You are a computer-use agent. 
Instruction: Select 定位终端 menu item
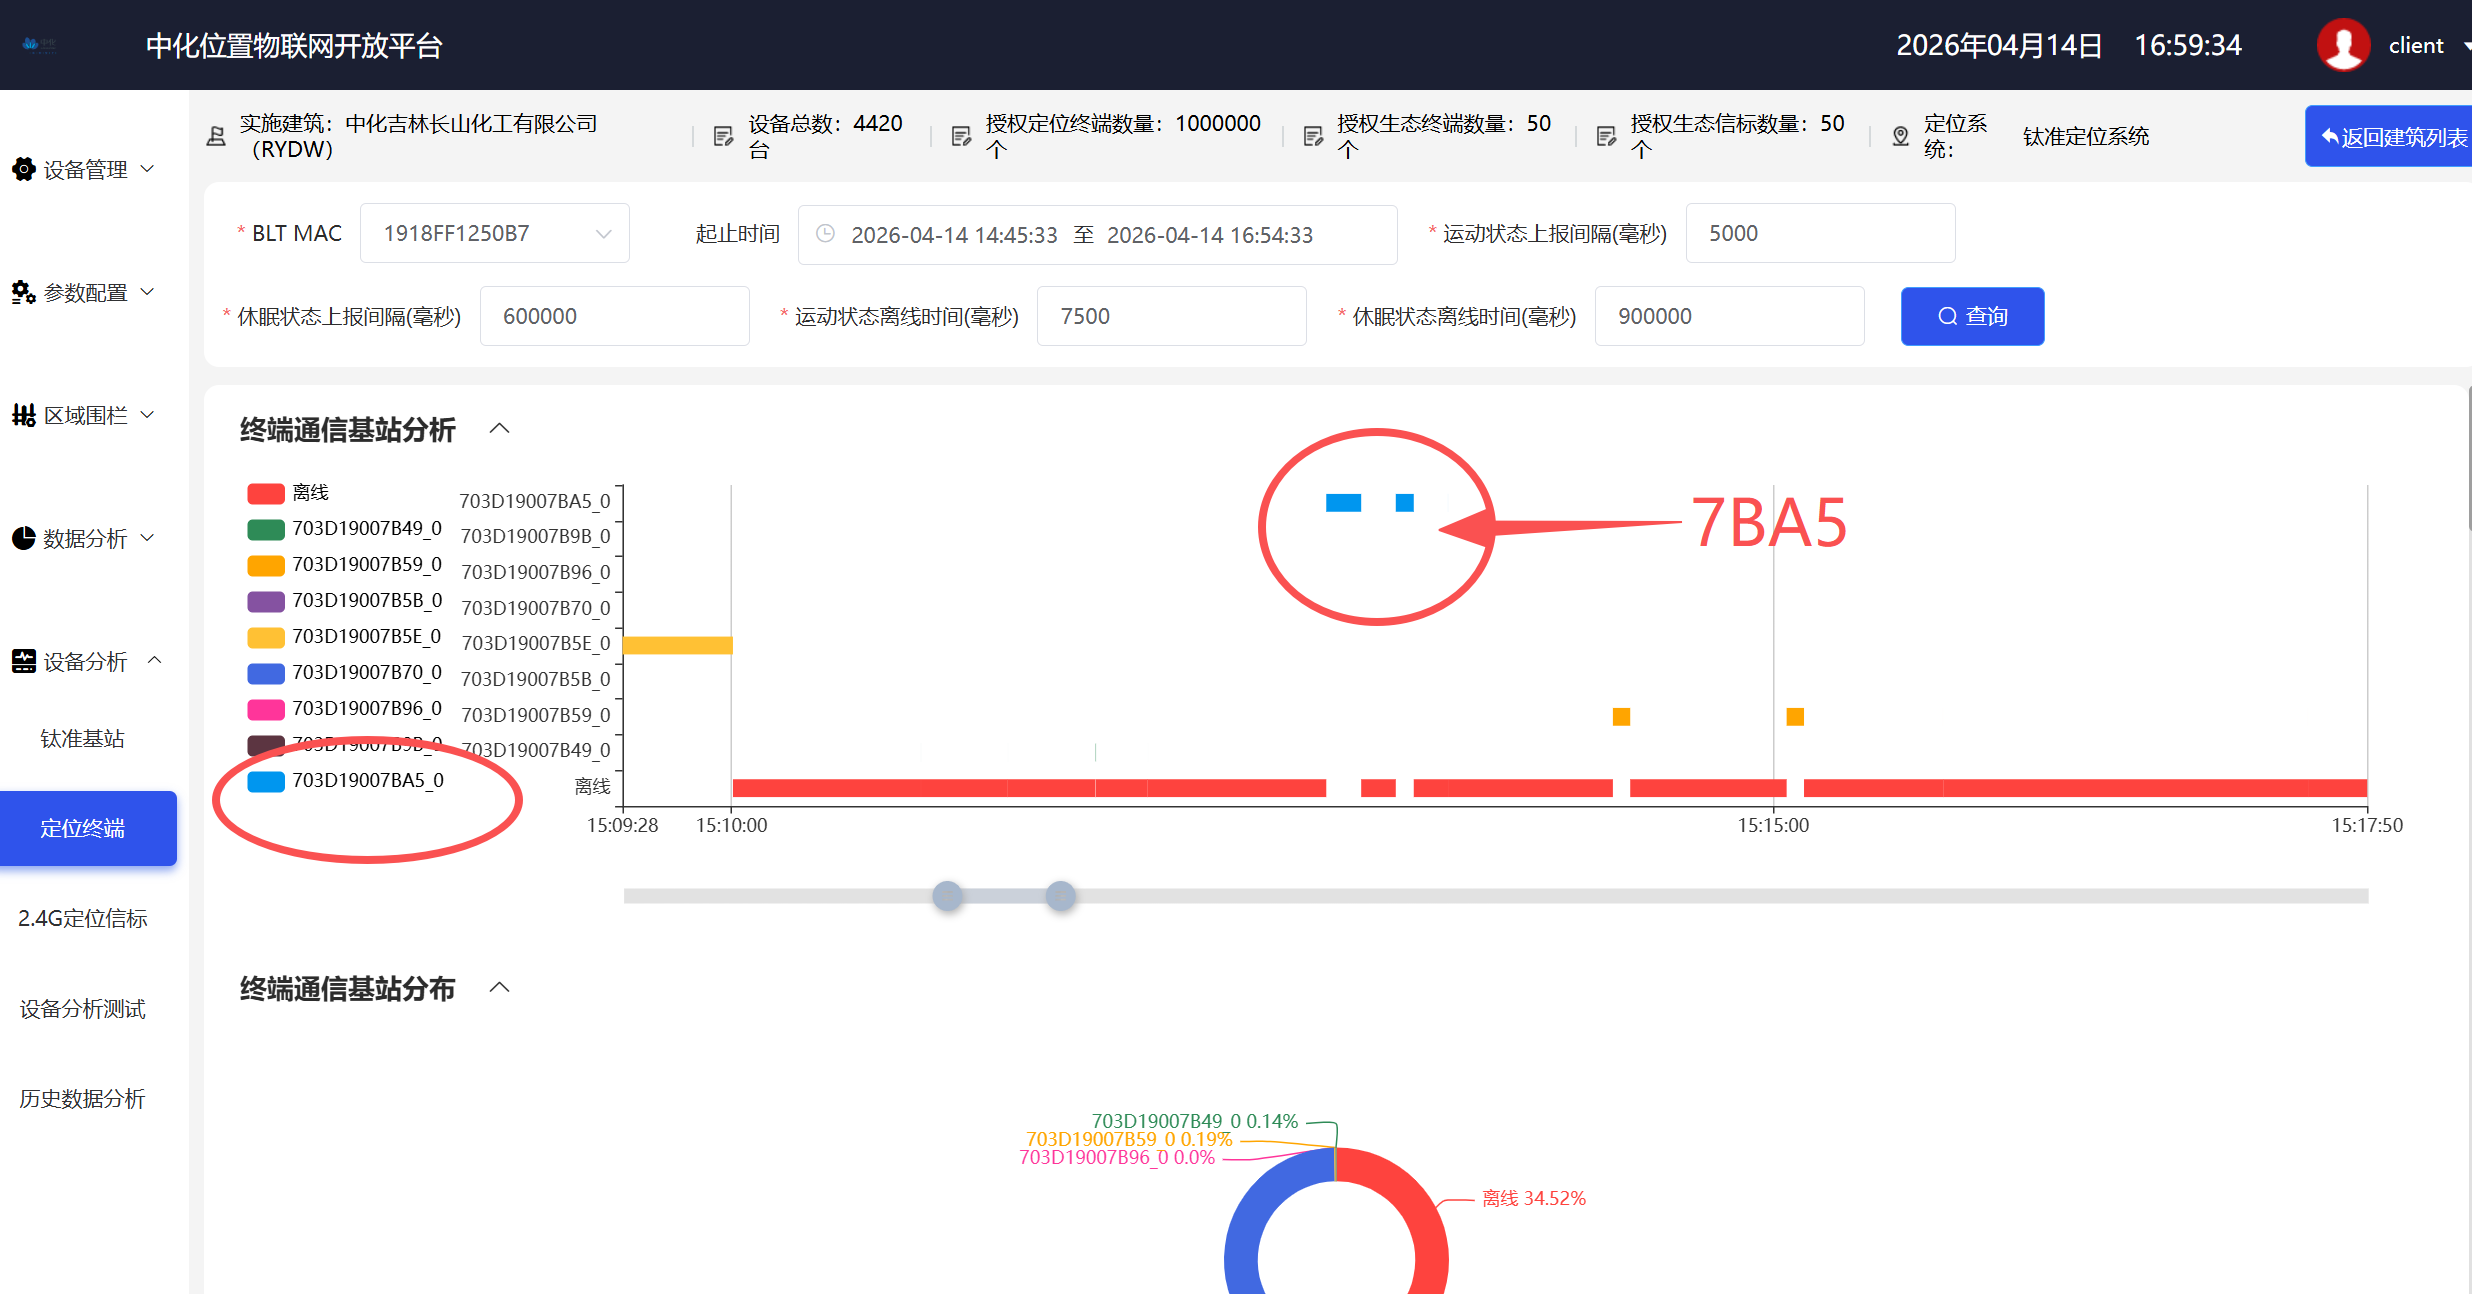point(88,828)
